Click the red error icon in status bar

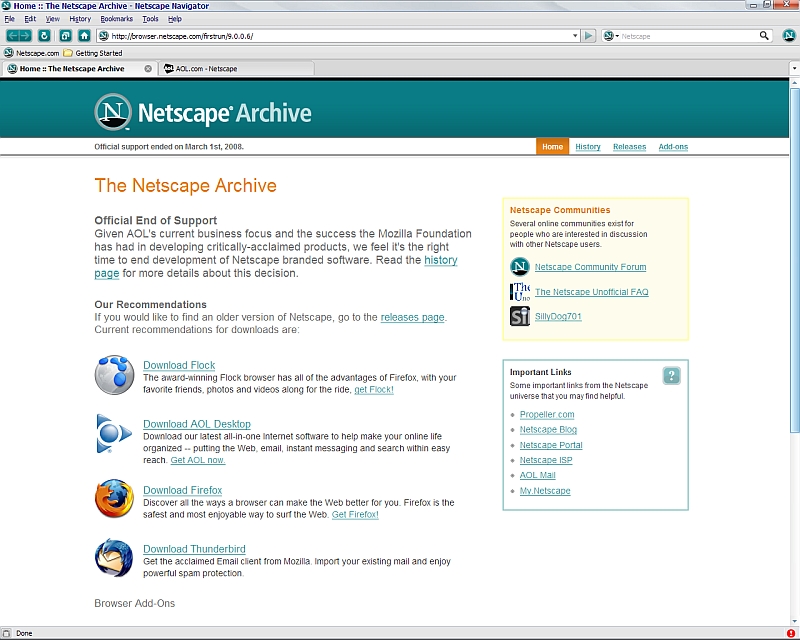791,633
